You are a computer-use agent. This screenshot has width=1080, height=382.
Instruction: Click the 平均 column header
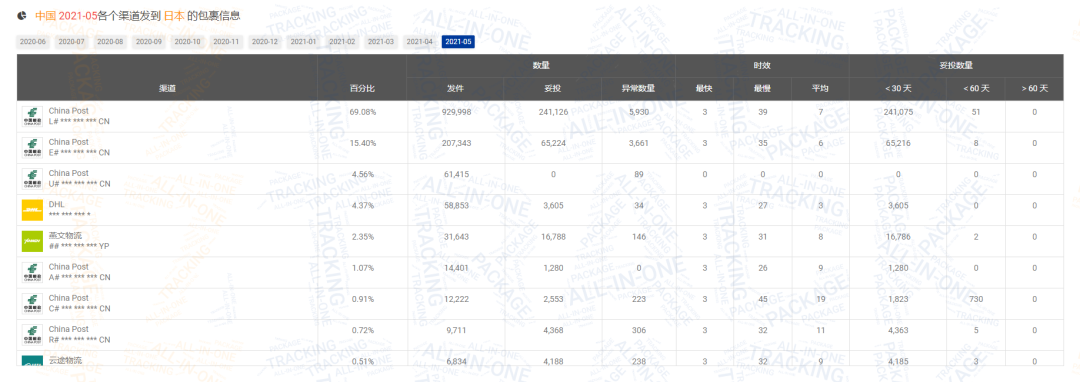[820, 89]
